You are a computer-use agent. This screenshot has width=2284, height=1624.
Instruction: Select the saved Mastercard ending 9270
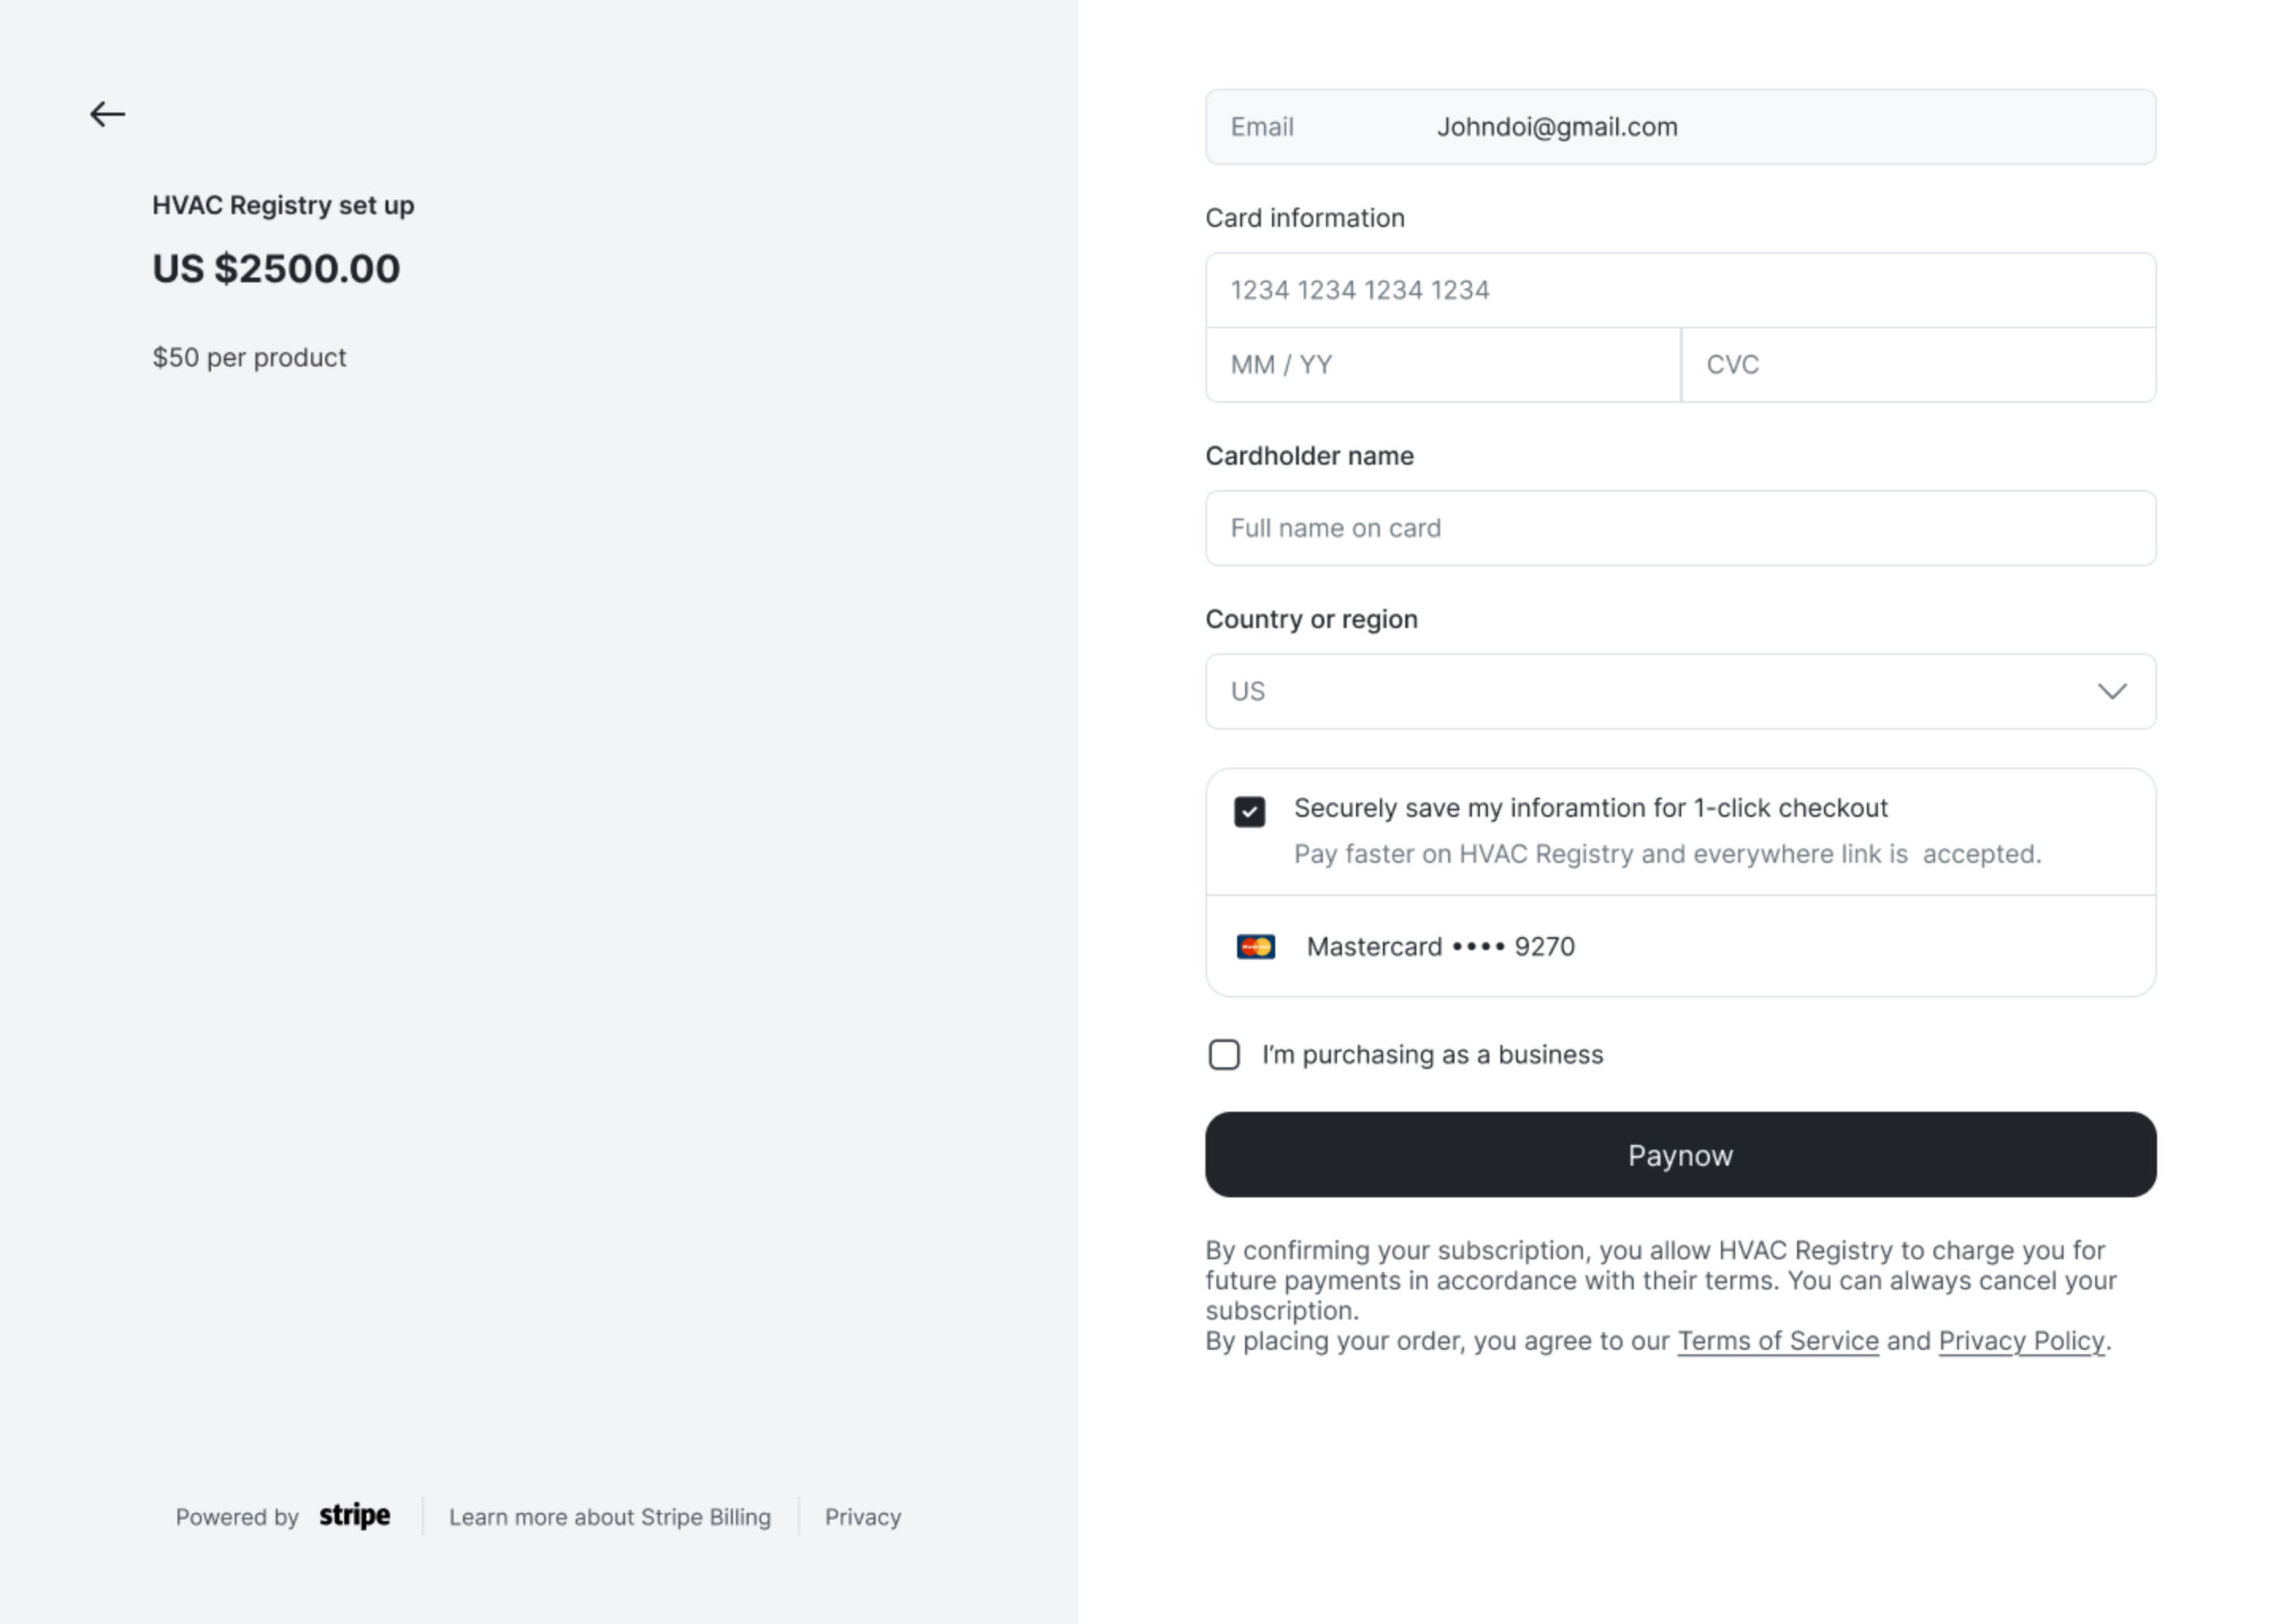(x=1680, y=946)
